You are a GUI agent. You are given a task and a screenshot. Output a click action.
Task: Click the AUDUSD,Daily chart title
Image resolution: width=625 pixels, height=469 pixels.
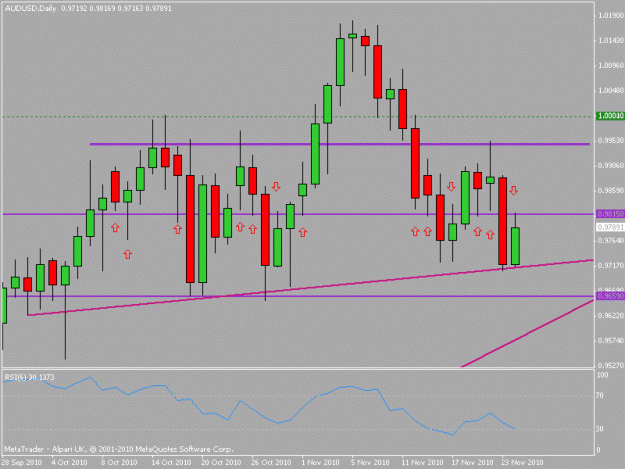point(31,8)
